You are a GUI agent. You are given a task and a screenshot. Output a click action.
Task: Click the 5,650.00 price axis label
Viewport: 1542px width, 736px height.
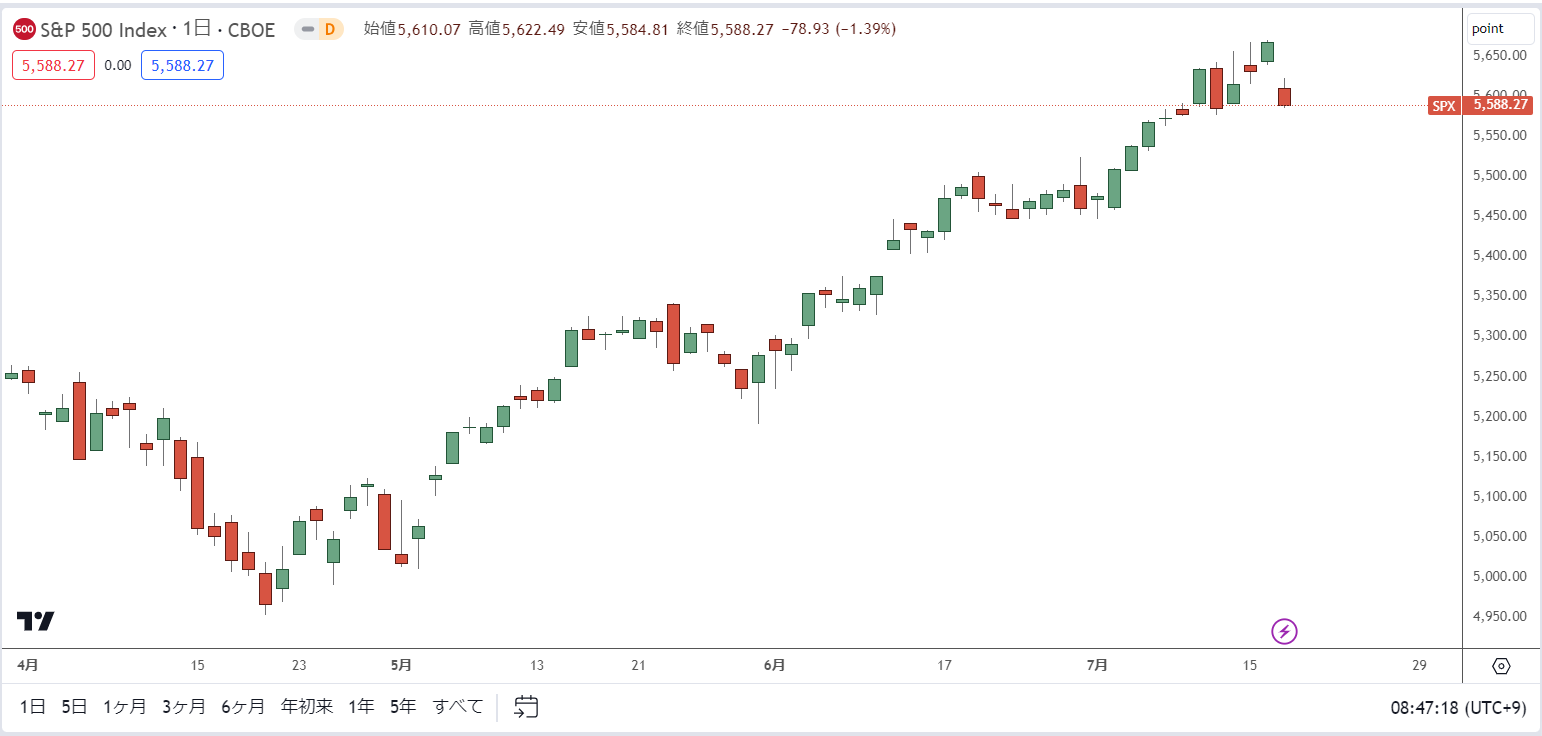point(1499,55)
